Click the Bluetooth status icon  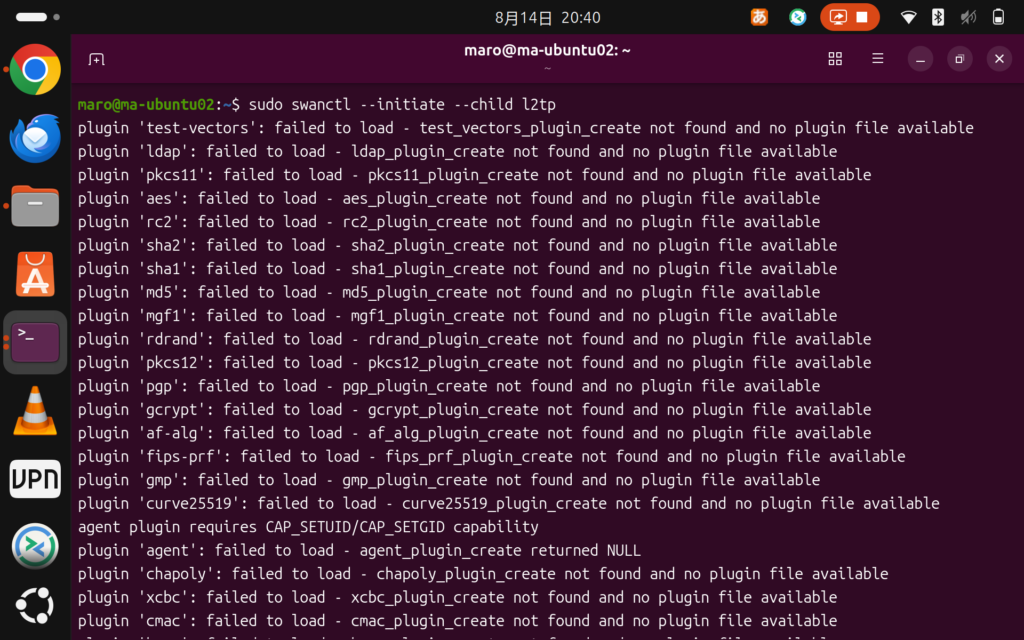[x=938, y=18]
